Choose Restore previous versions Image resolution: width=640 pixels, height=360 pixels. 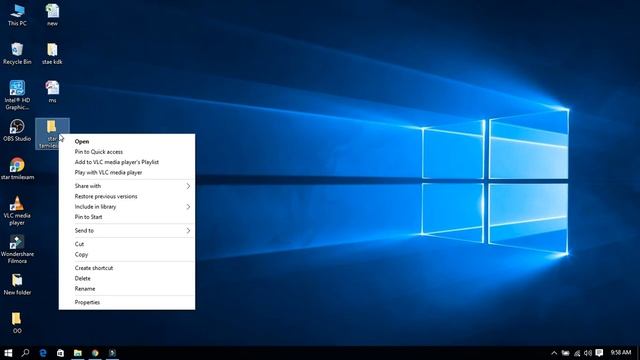[x=127, y=196]
